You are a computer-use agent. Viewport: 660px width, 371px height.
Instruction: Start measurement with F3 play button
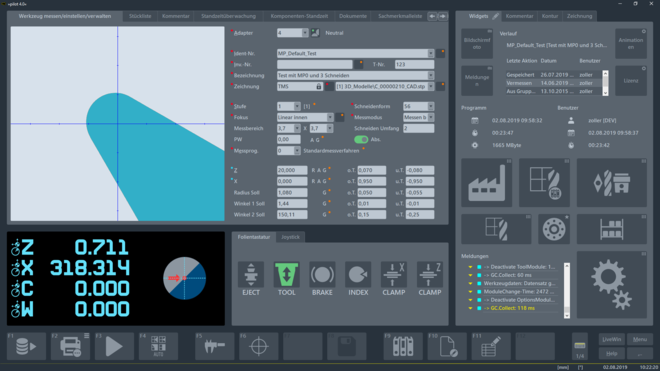click(x=114, y=346)
